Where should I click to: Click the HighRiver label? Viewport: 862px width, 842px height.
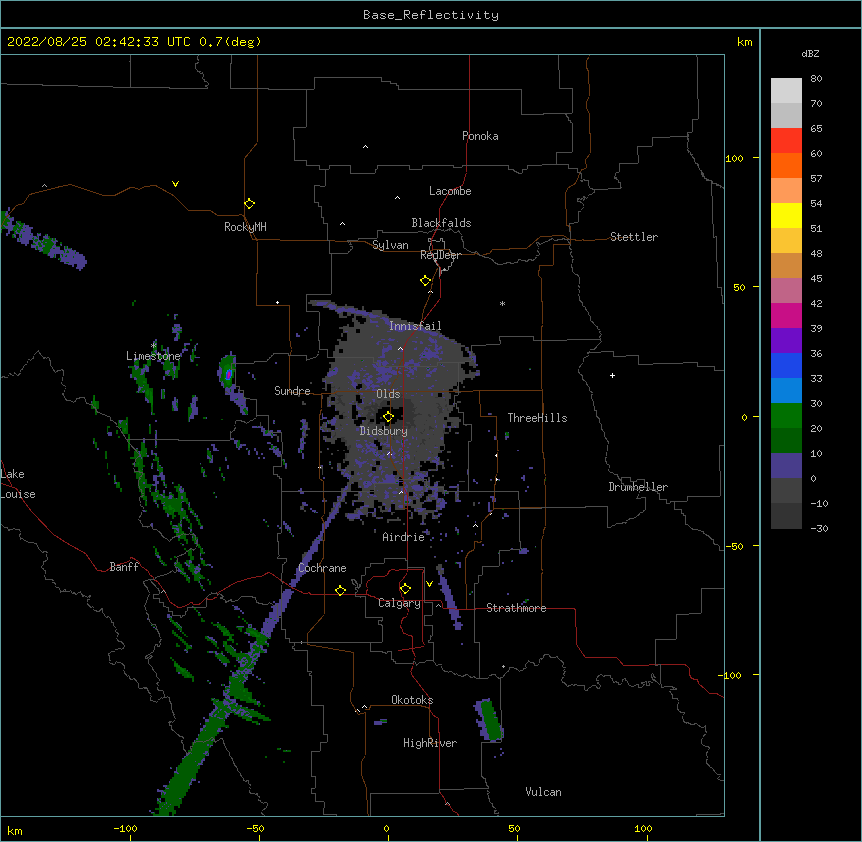430,743
